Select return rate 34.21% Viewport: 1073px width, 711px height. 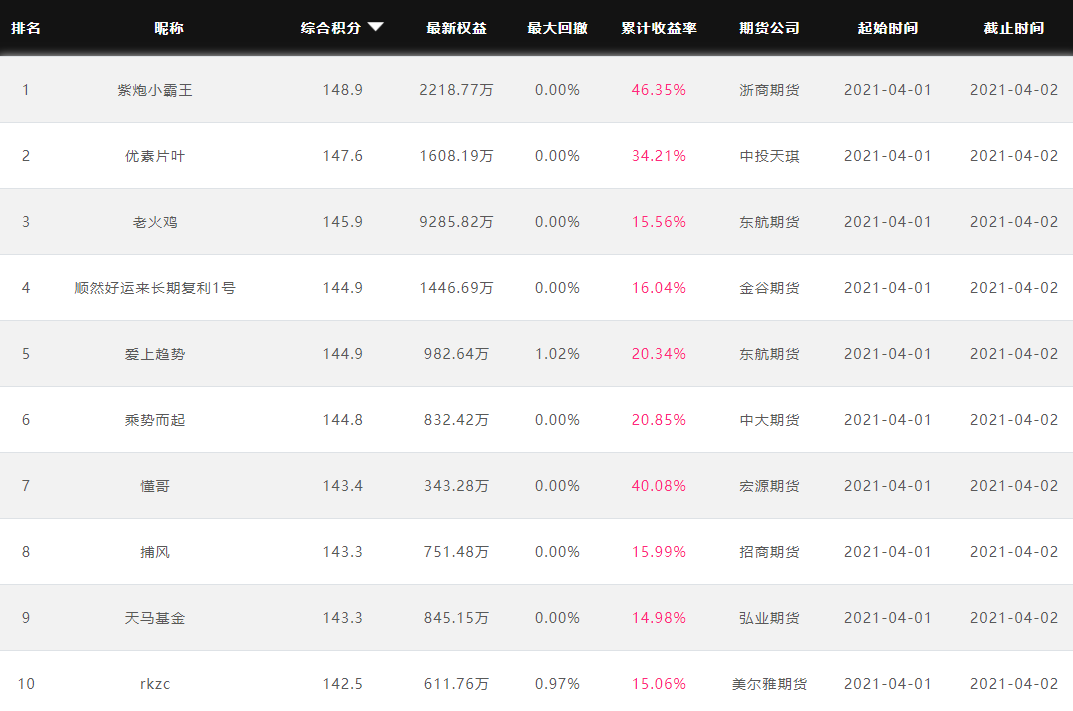(659, 156)
